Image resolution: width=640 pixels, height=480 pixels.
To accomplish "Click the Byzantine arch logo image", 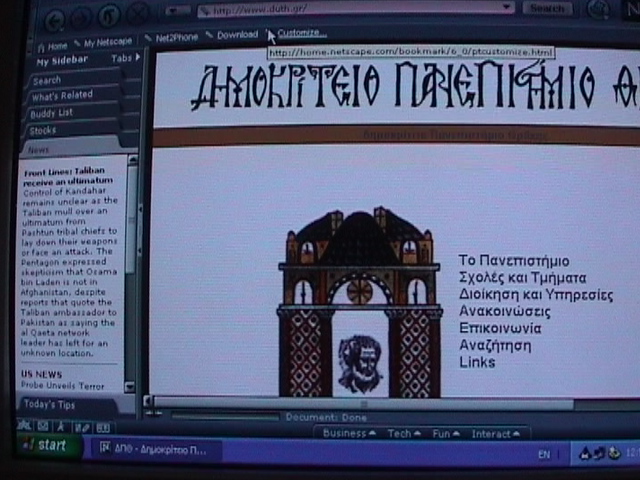I will point(360,302).
